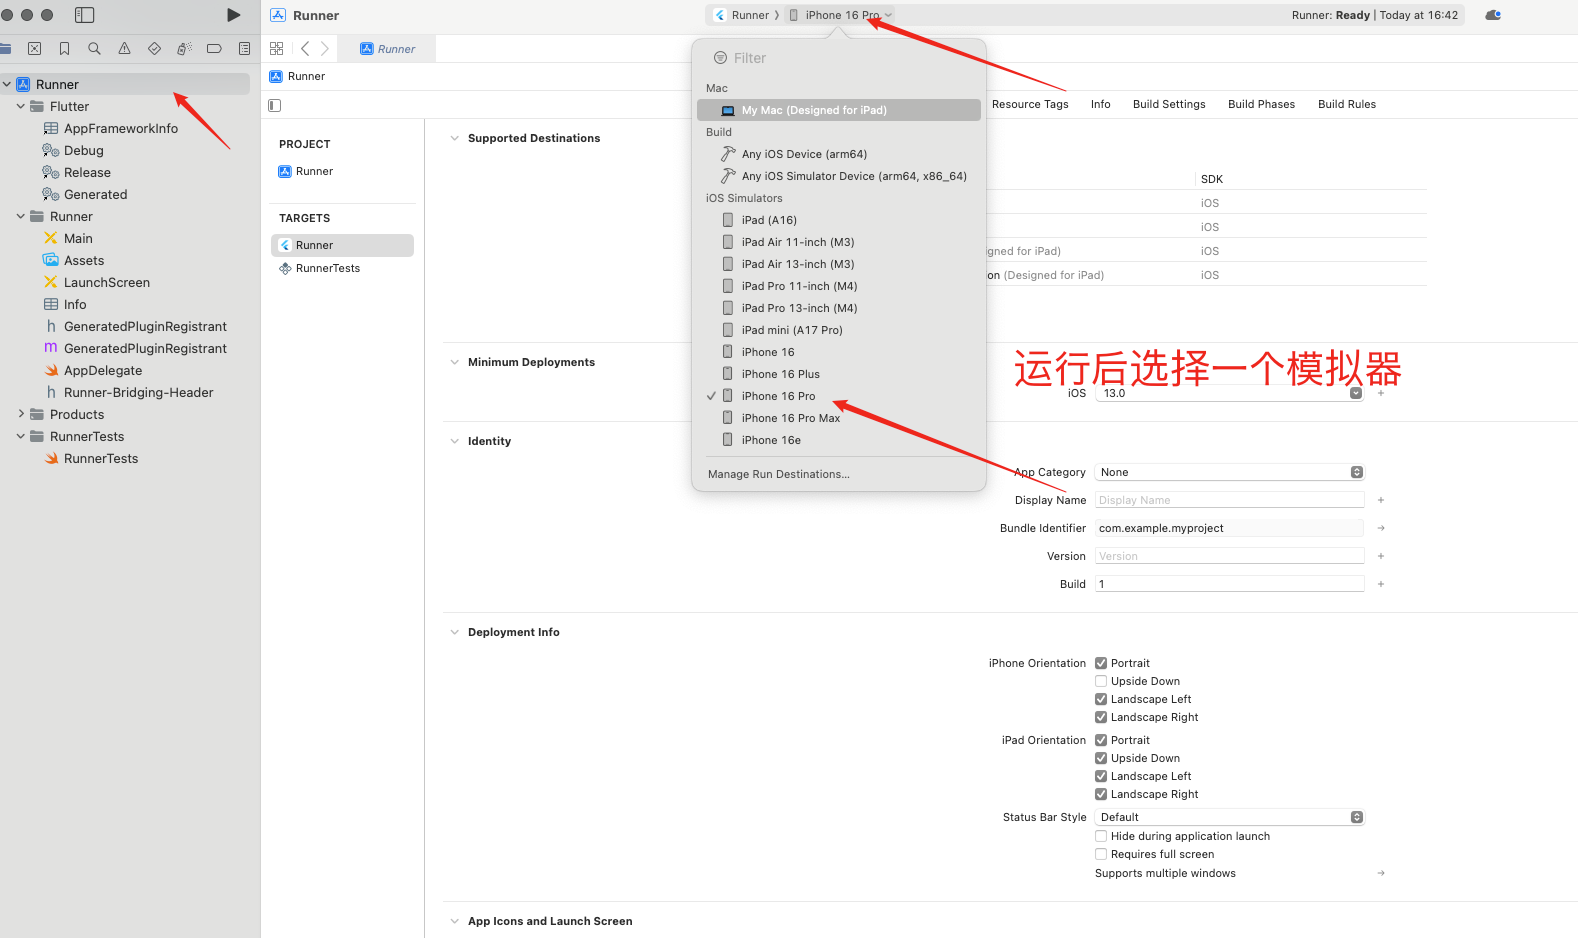Screen dimensions: 1578x938
Task: Choose Any iOS Device (arm64) destination
Action: pyautogui.click(x=838, y=154)
